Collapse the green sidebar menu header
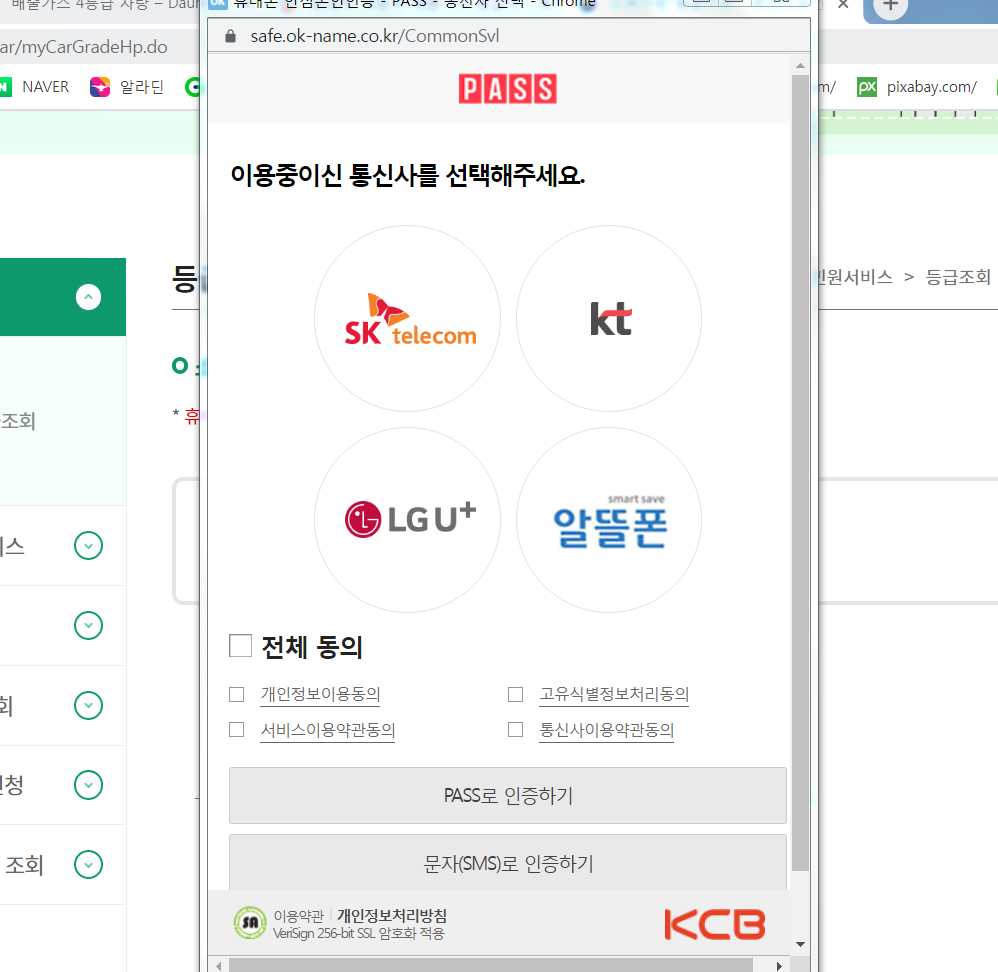Image resolution: width=998 pixels, height=972 pixels. tap(88, 297)
